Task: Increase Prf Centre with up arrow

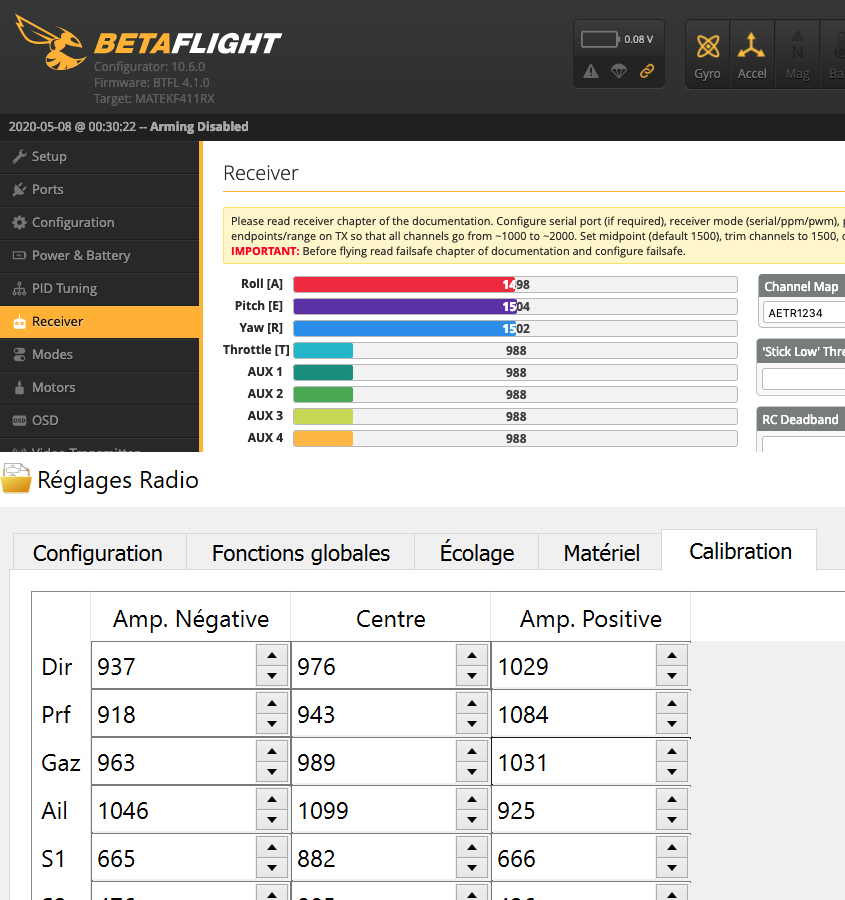Action: 472,704
